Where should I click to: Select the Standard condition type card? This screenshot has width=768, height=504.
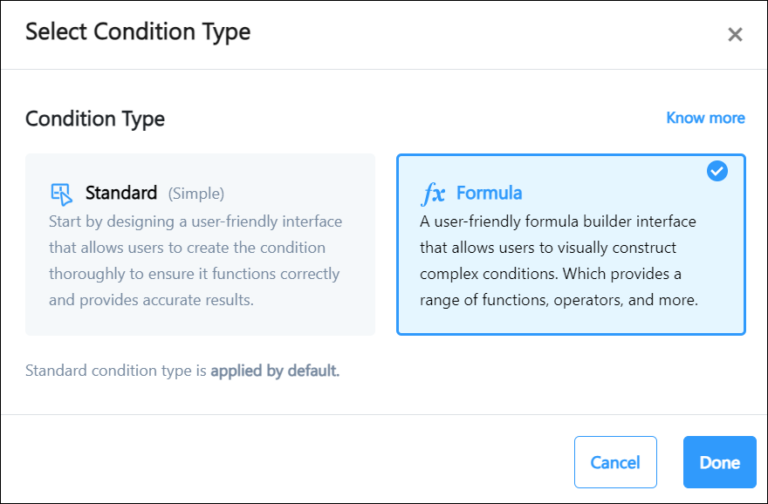coord(200,244)
